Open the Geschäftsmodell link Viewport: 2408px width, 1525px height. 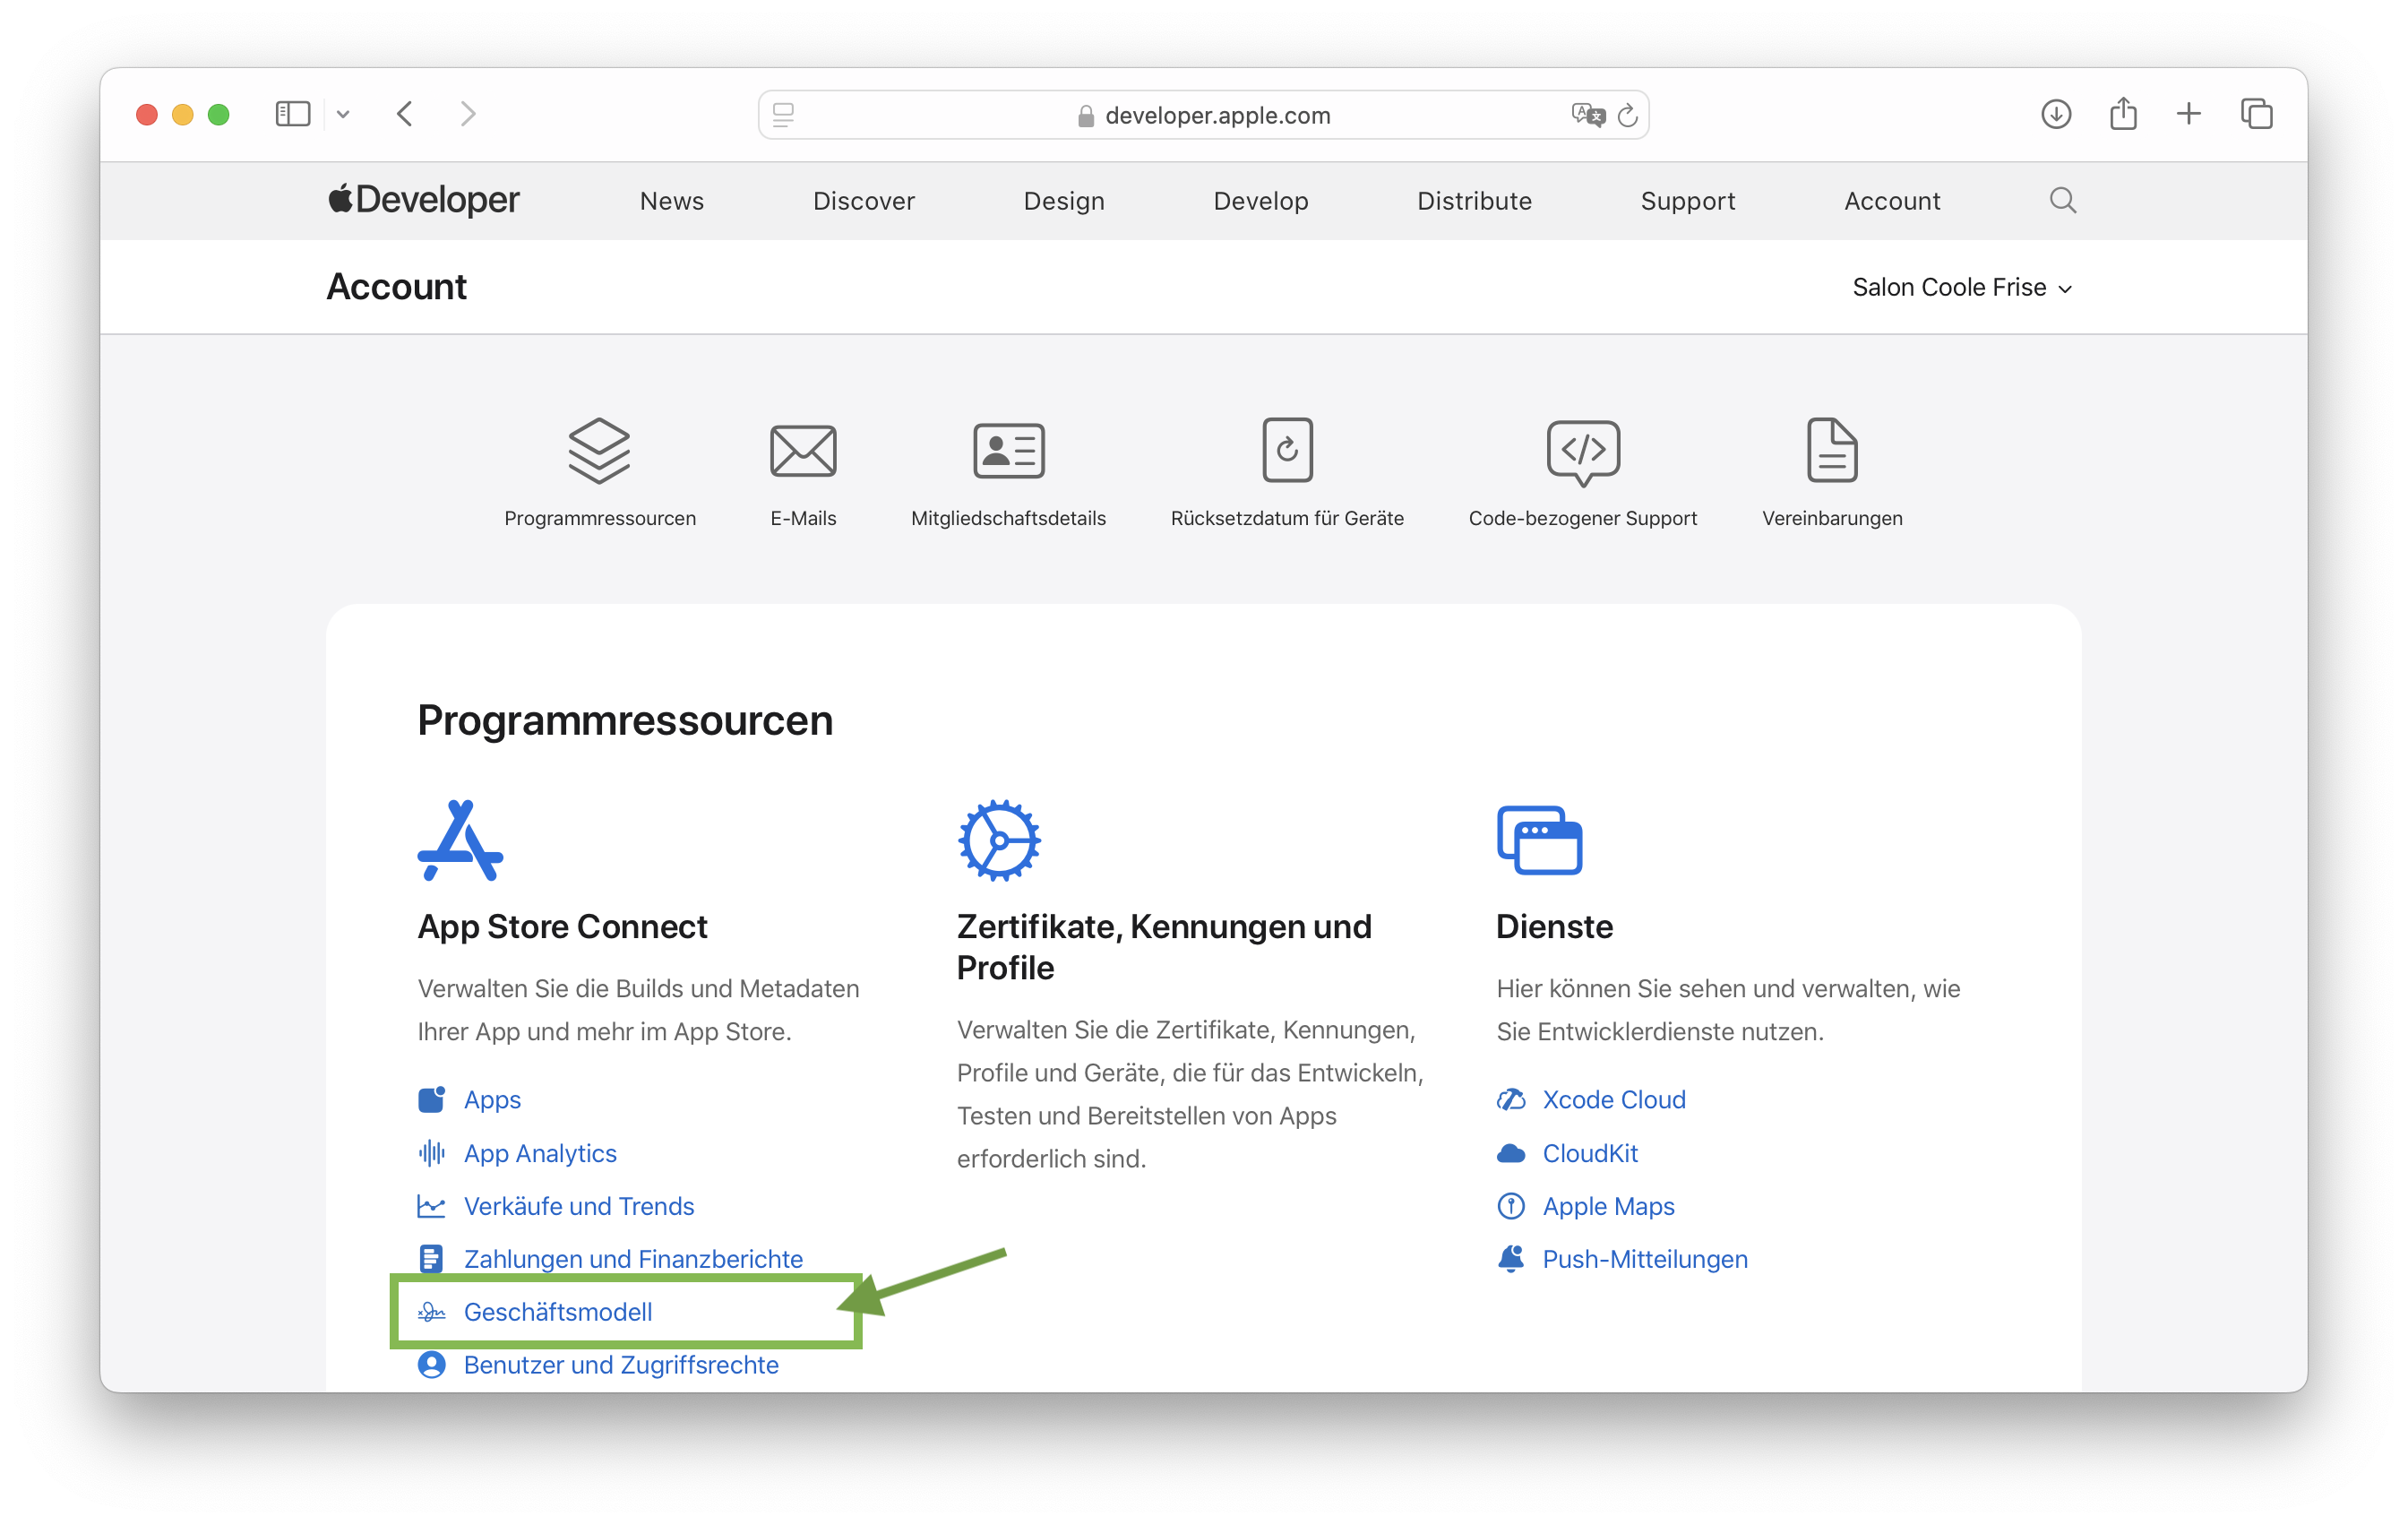coord(558,1312)
